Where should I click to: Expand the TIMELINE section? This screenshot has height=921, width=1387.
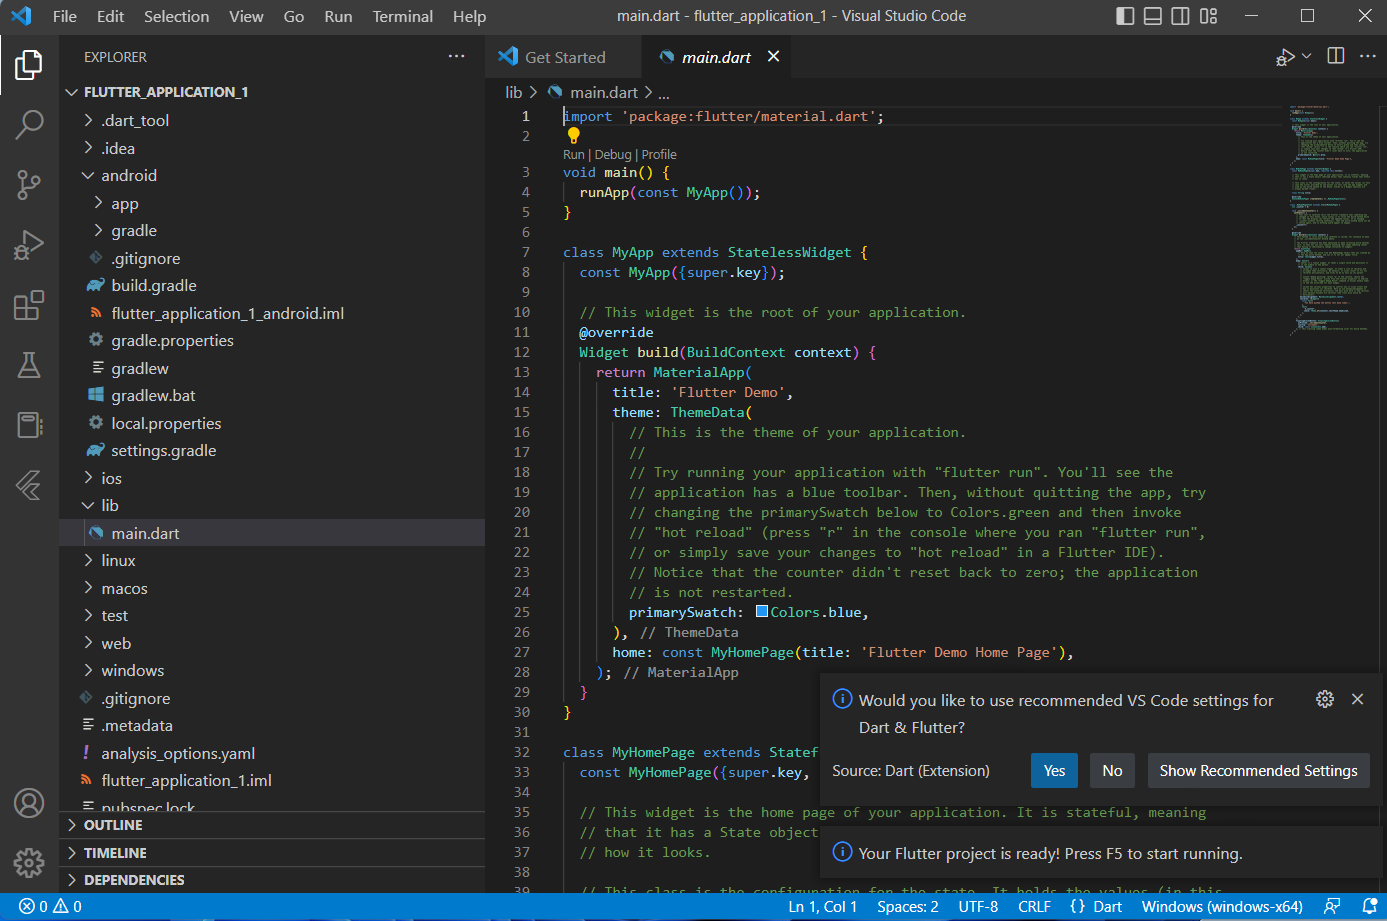pyautogui.click(x=272, y=853)
